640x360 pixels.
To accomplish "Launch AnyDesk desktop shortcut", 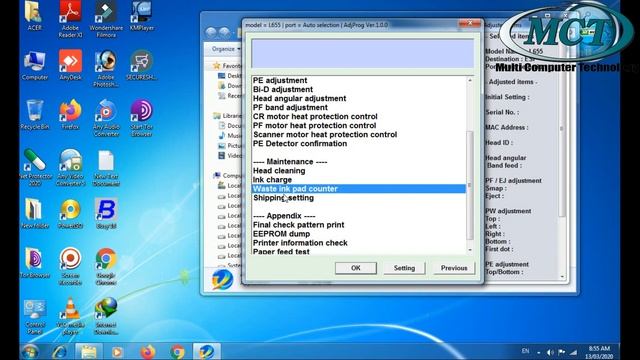I will pos(70,65).
